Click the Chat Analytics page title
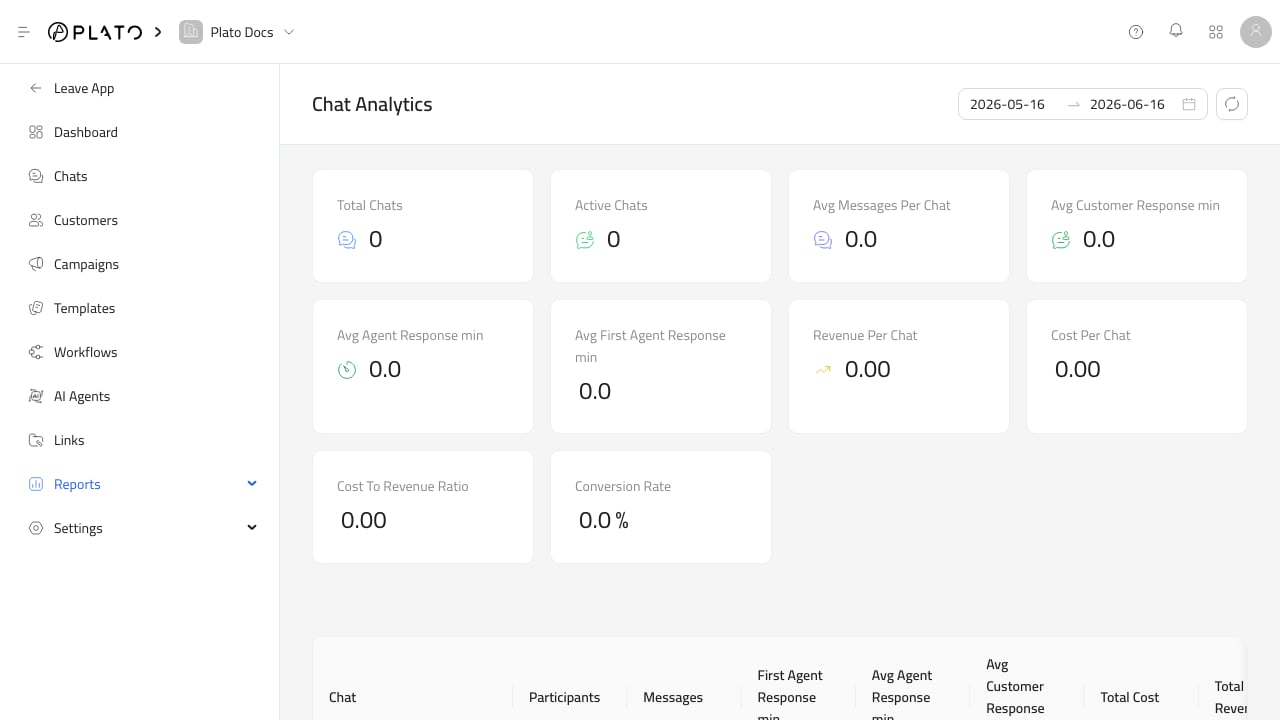 (372, 104)
